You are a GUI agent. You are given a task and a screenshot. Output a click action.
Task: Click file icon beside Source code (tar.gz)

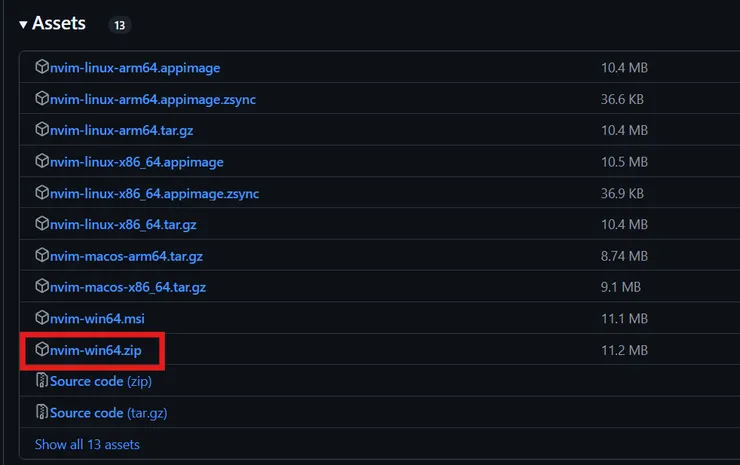42,412
